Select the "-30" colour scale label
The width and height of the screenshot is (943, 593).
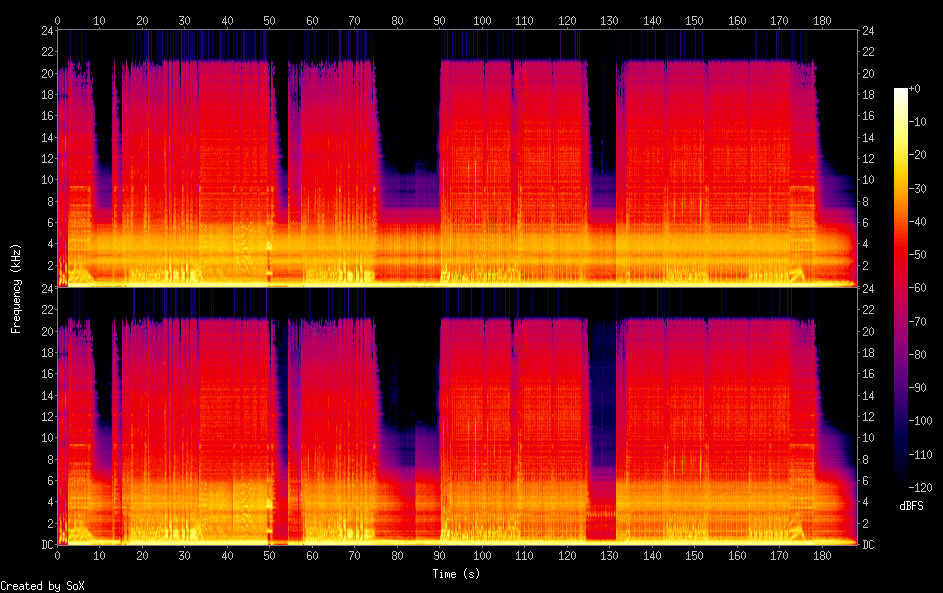(918, 188)
